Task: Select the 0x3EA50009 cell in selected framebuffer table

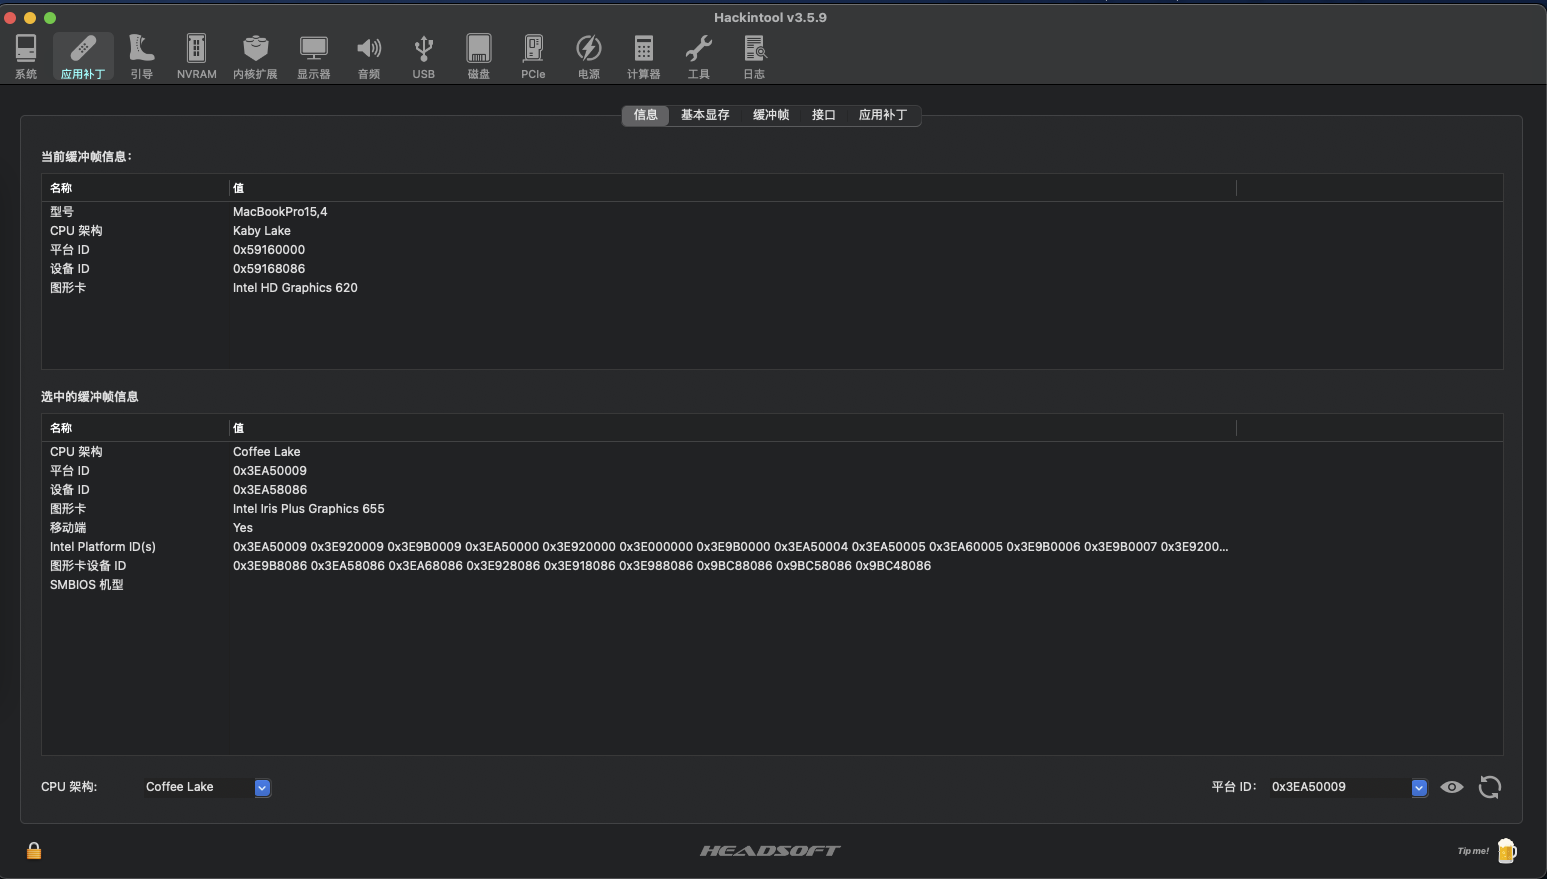Action: pos(270,471)
